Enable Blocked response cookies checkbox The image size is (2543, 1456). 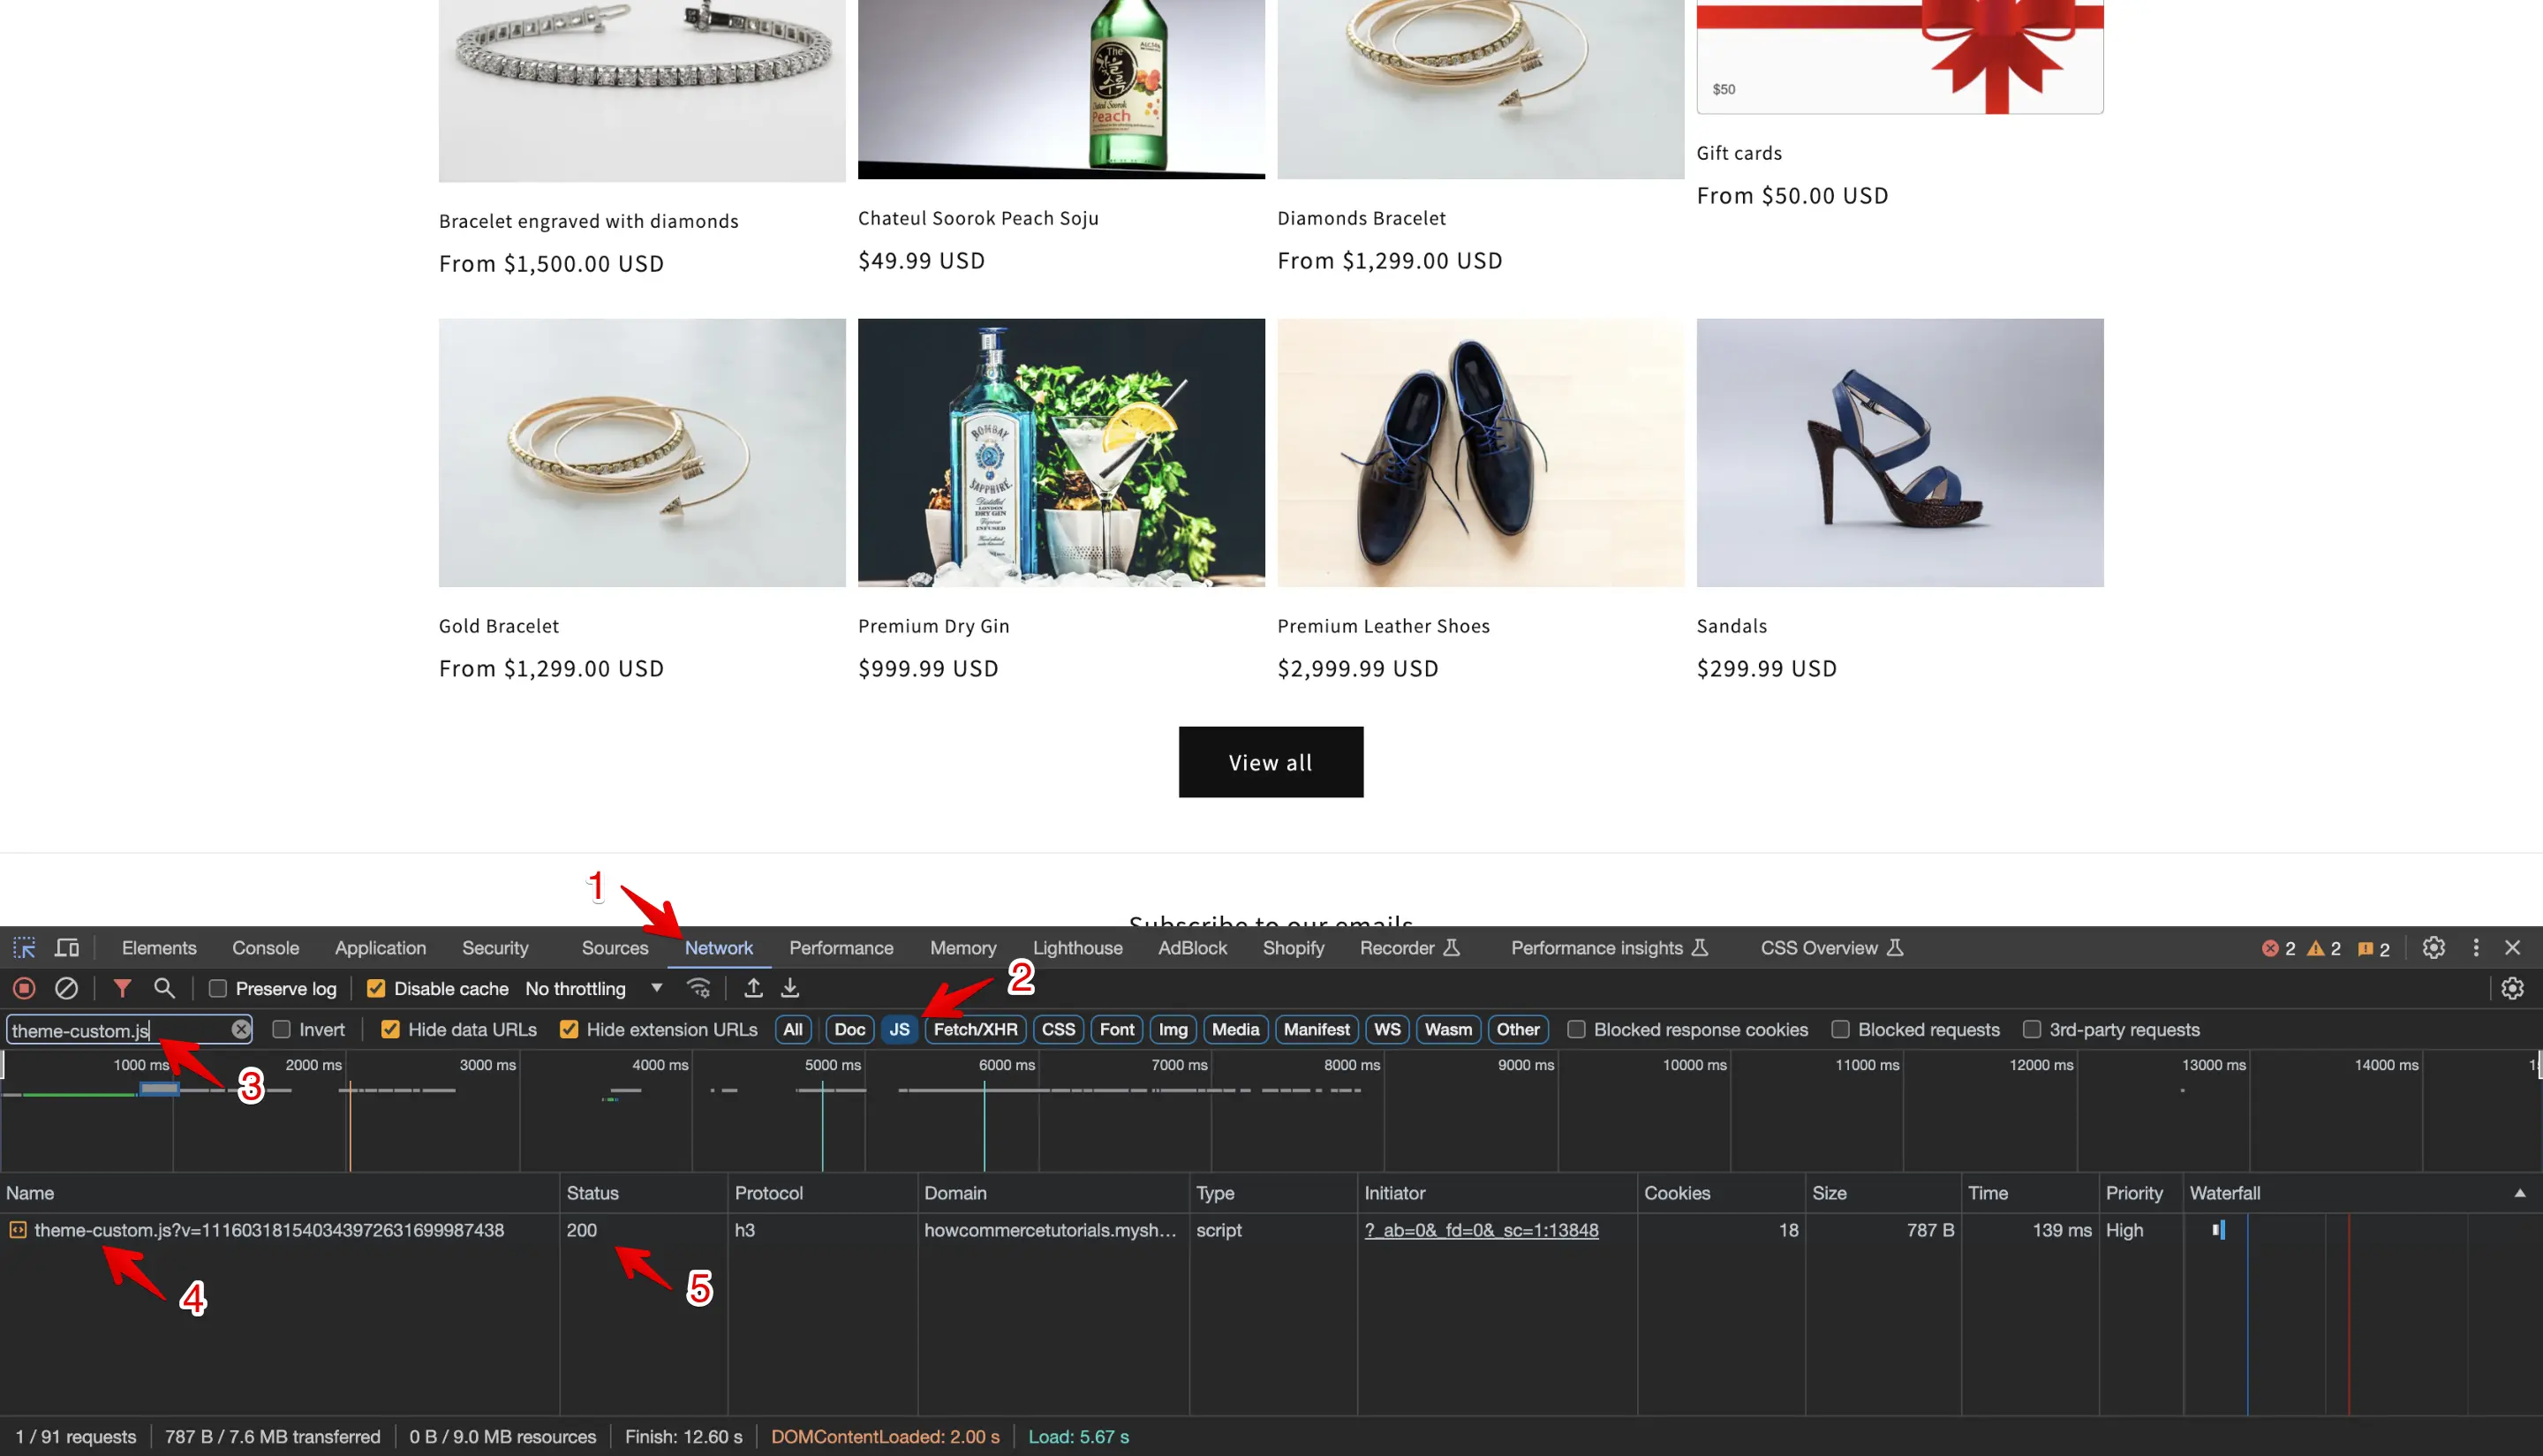point(1575,1029)
